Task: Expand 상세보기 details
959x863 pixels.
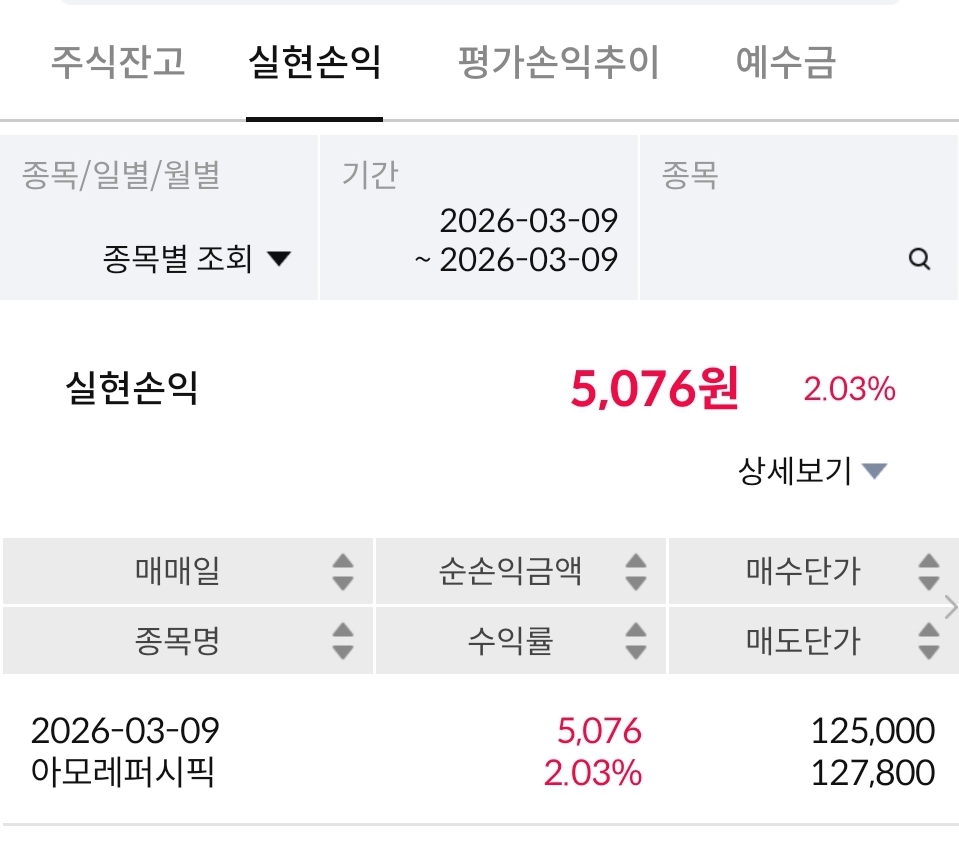Action: click(812, 470)
